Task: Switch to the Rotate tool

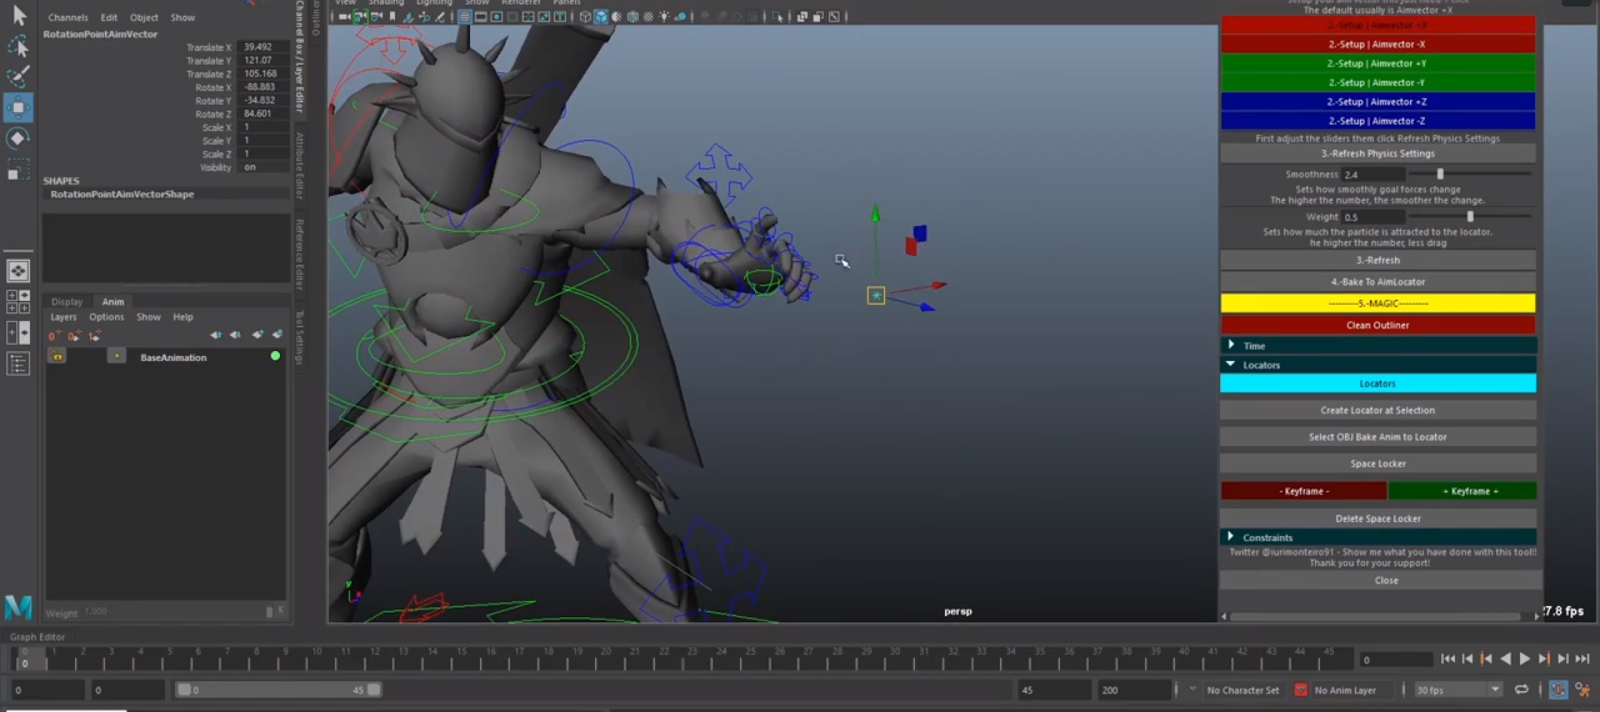Action: (18, 138)
